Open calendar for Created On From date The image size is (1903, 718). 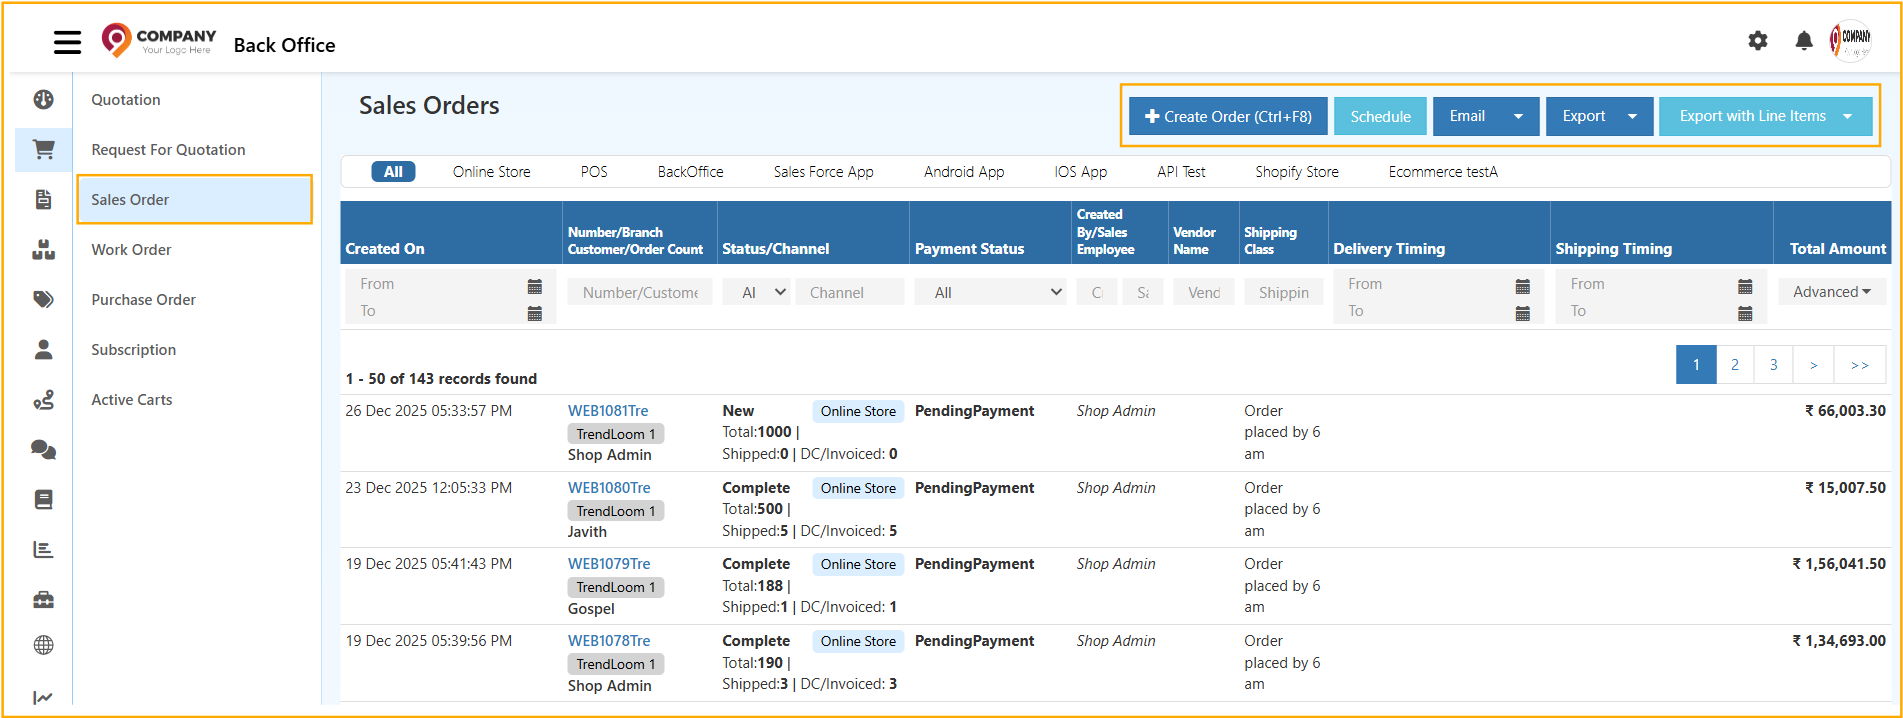(x=534, y=286)
